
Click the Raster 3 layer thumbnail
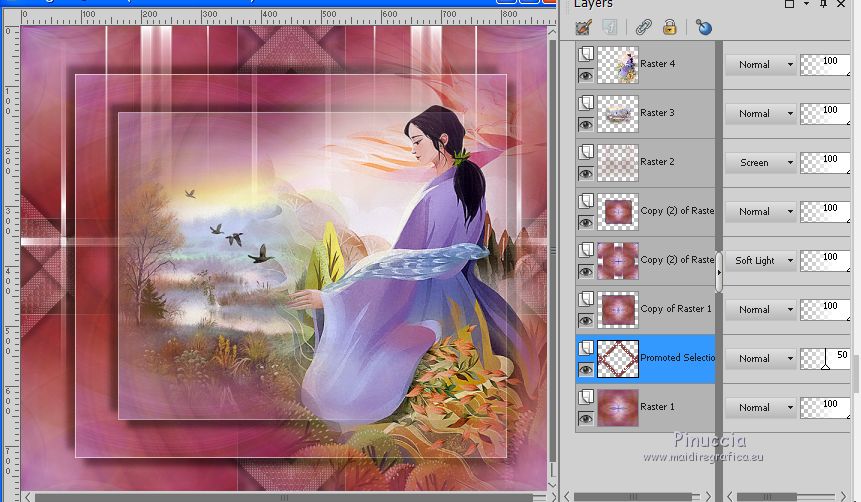(618, 114)
